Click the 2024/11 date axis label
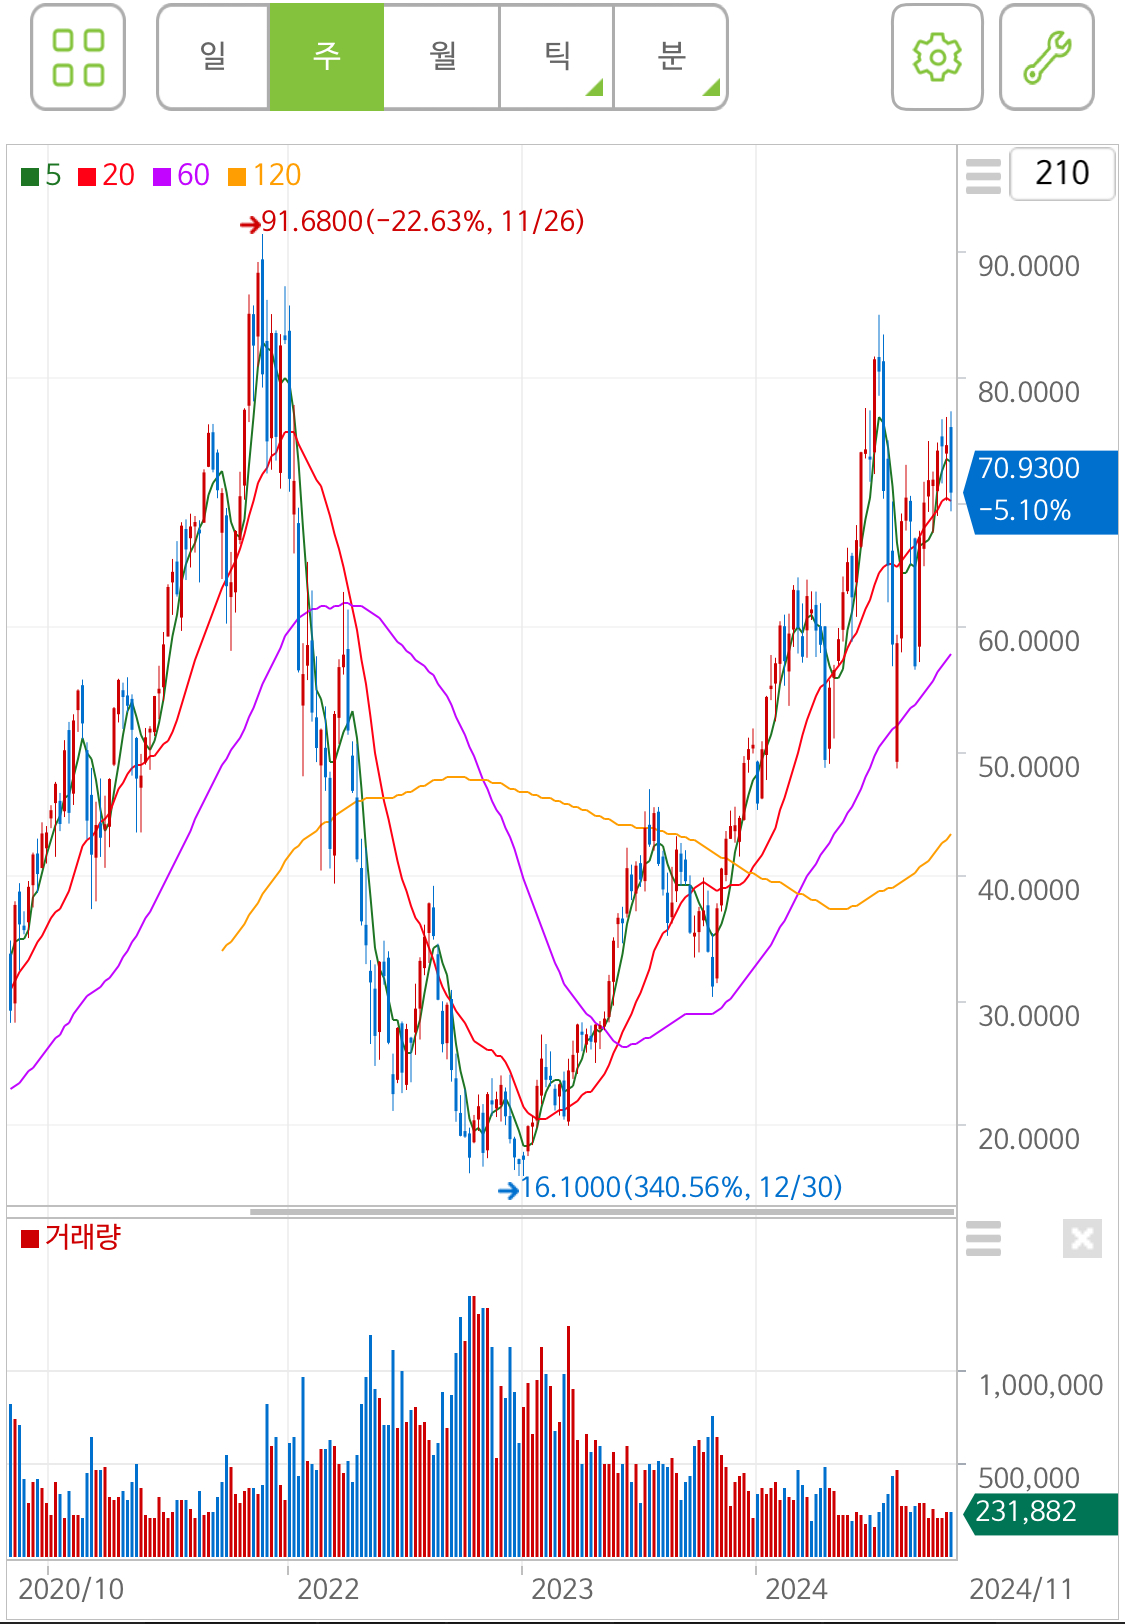 (1020, 1589)
